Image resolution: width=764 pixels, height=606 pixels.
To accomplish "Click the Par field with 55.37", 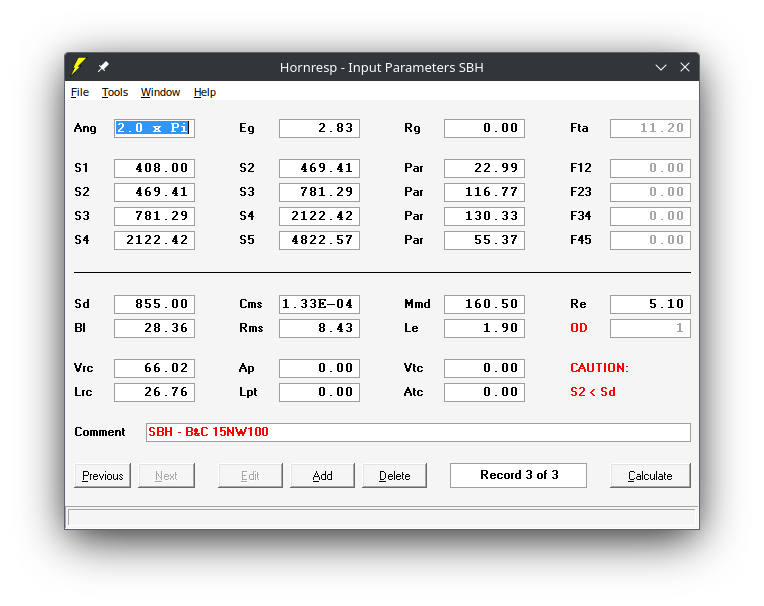I will pyautogui.click(x=484, y=240).
